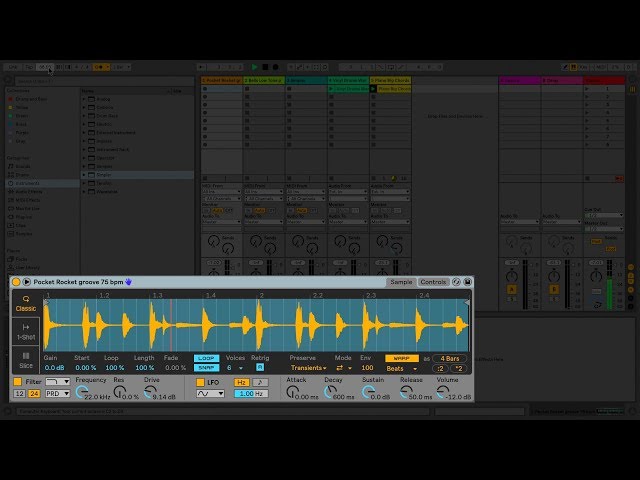The image size is (640, 480).
Task: Launch the Piano Big Chords clip
Action: pyautogui.click(x=373, y=89)
